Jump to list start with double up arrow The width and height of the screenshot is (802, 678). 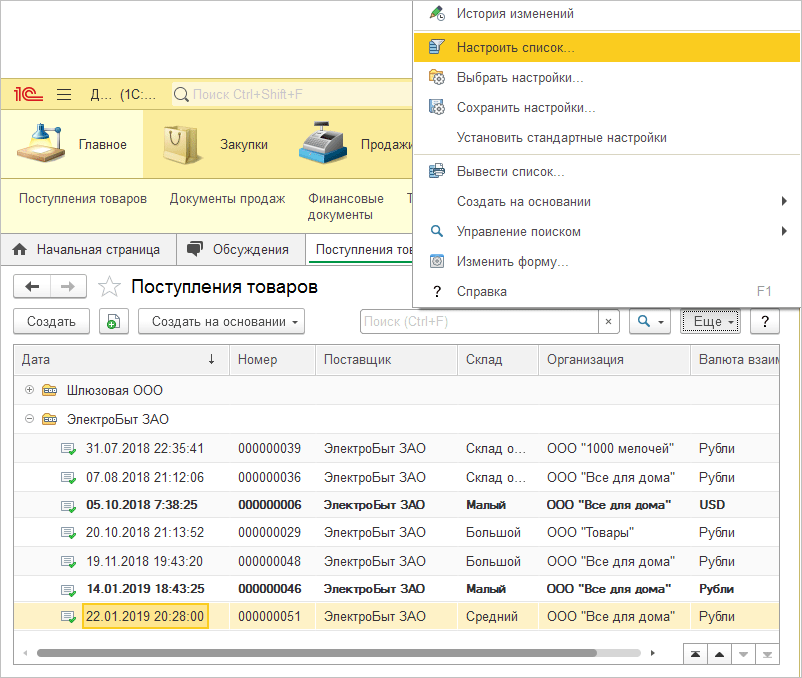pyautogui.click(x=695, y=654)
